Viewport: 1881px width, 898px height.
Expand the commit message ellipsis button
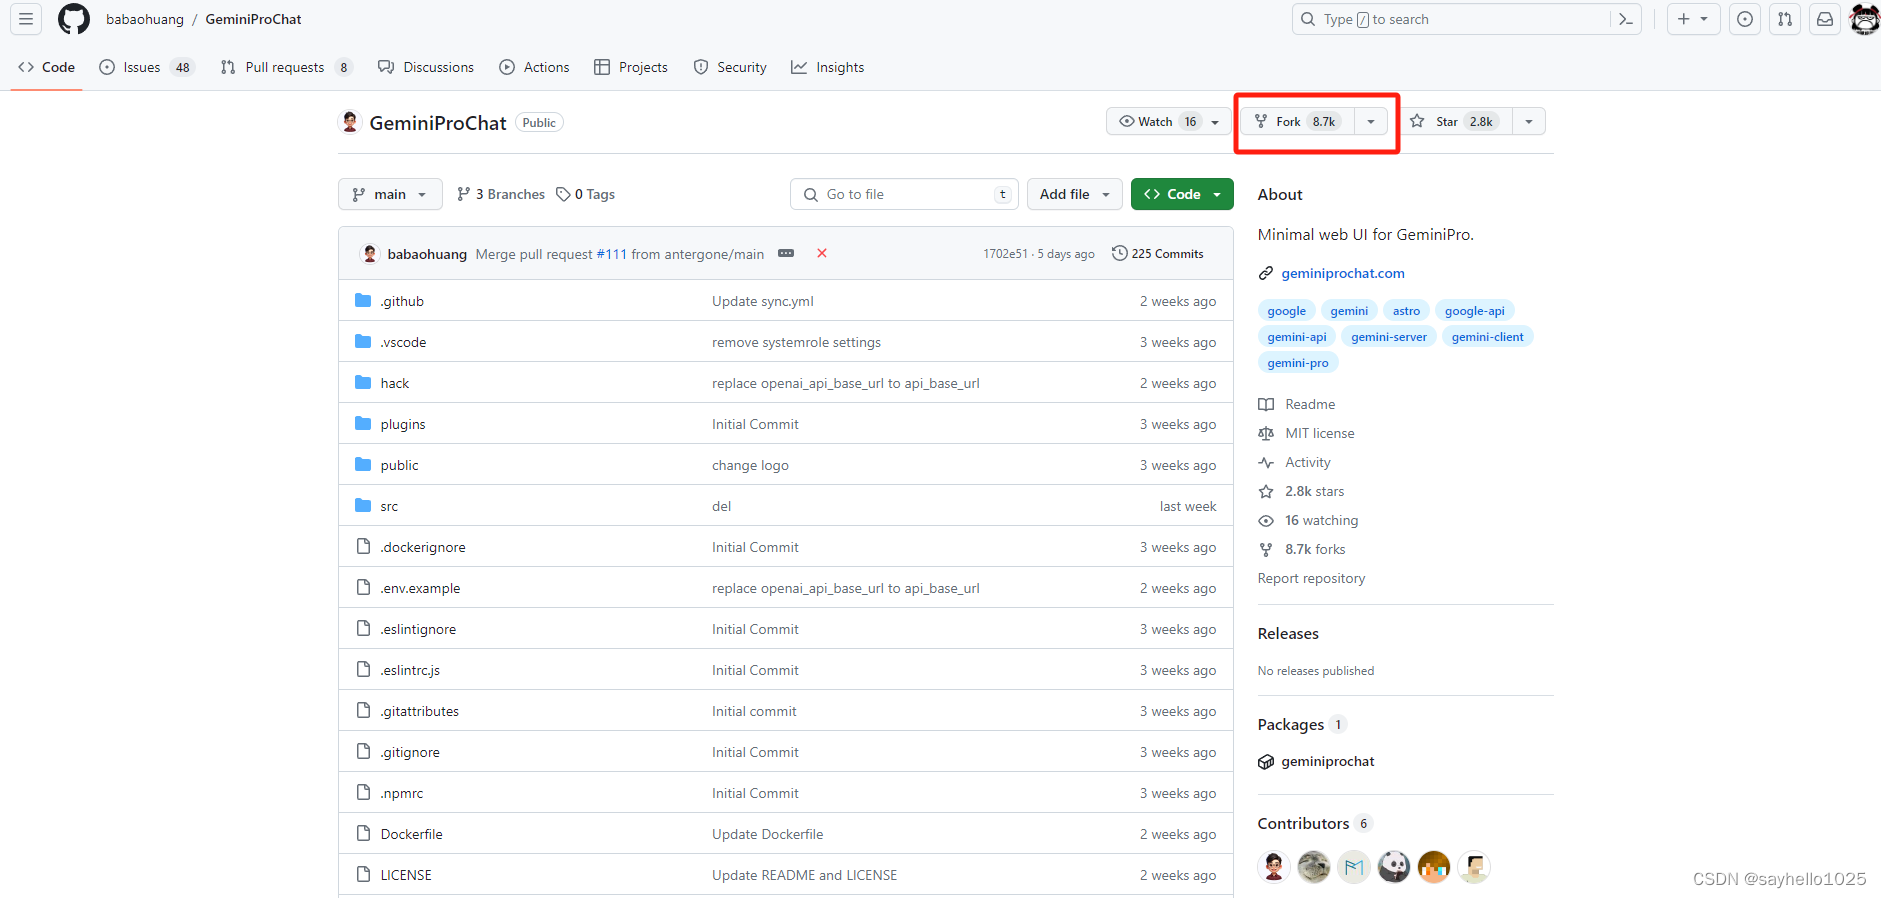coord(786,253)
